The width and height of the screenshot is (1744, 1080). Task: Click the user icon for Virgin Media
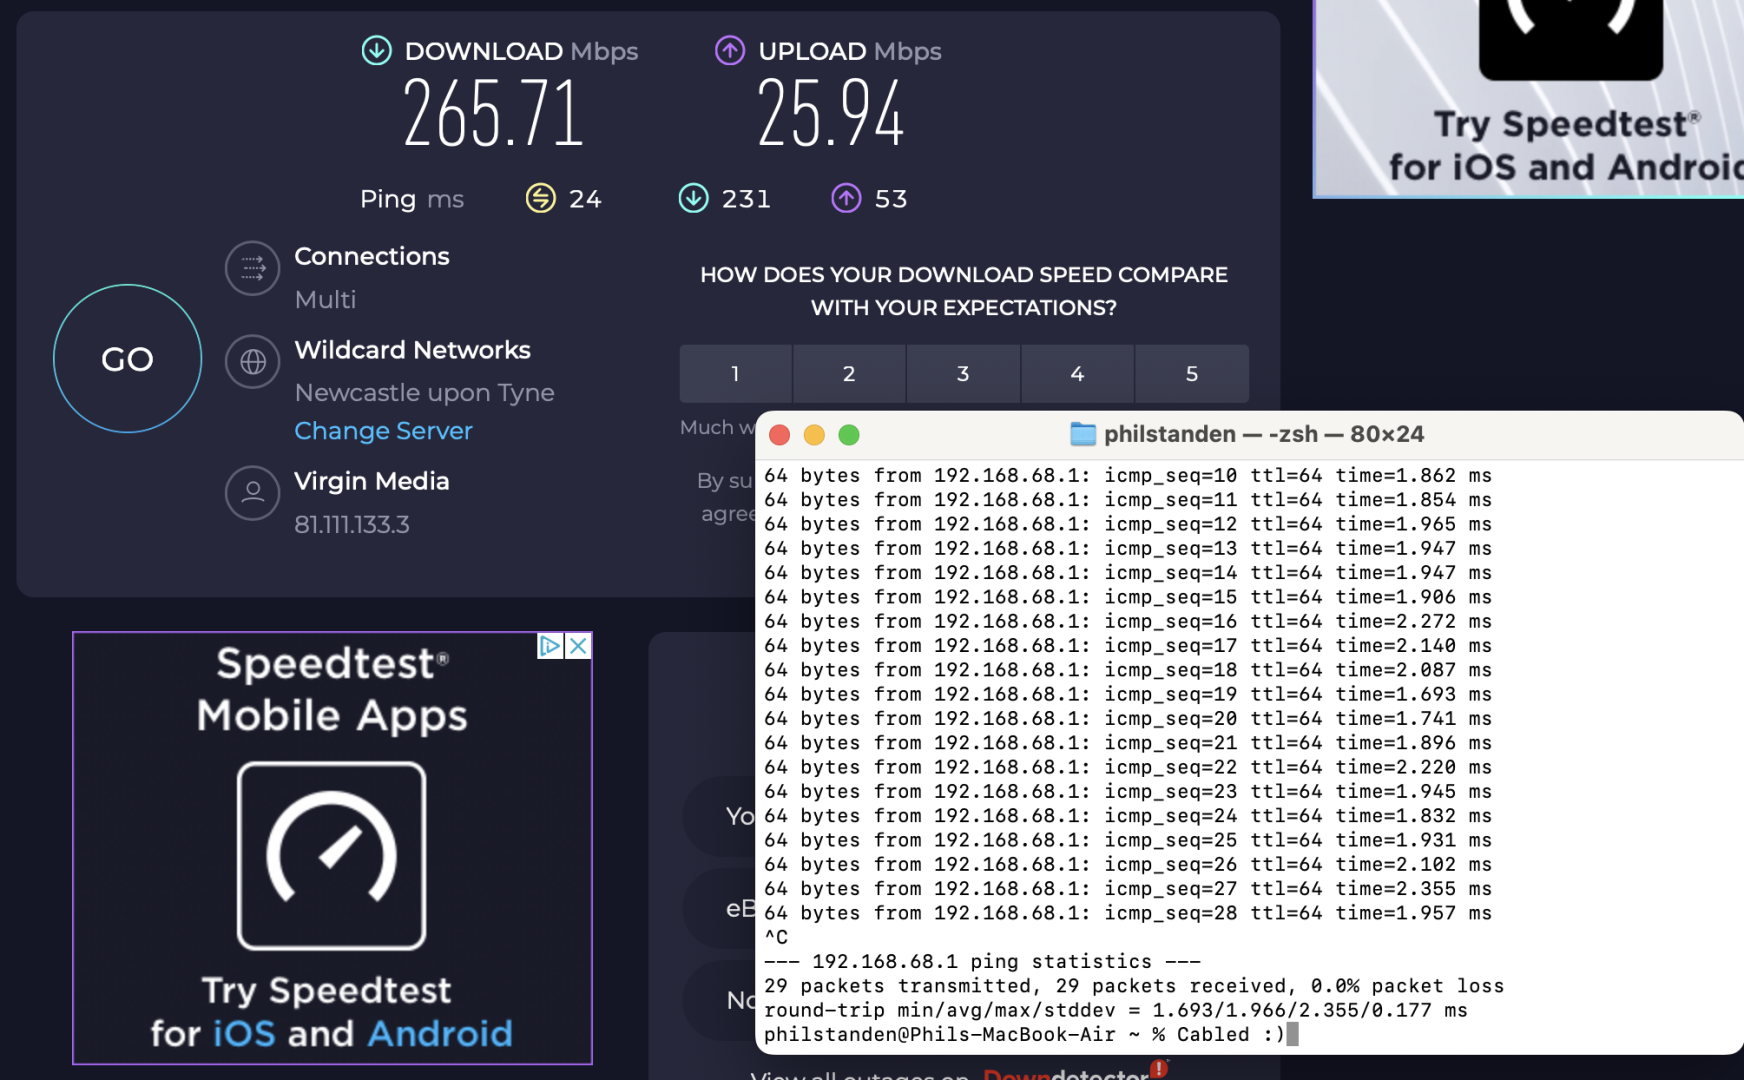click(253, 492)
